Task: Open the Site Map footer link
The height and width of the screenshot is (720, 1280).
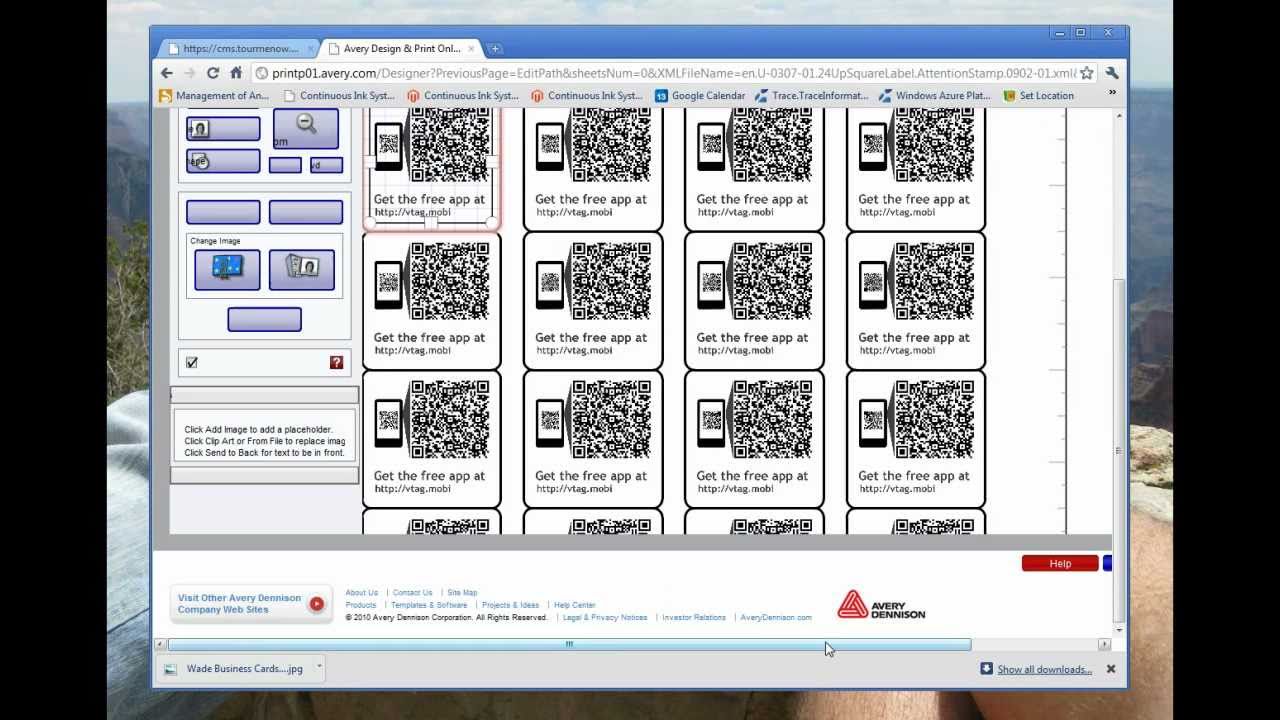Action: (x=462, y=593)
